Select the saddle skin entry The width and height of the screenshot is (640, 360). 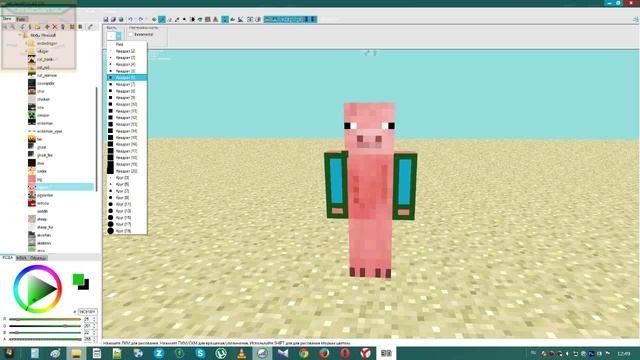pos(42,211)
